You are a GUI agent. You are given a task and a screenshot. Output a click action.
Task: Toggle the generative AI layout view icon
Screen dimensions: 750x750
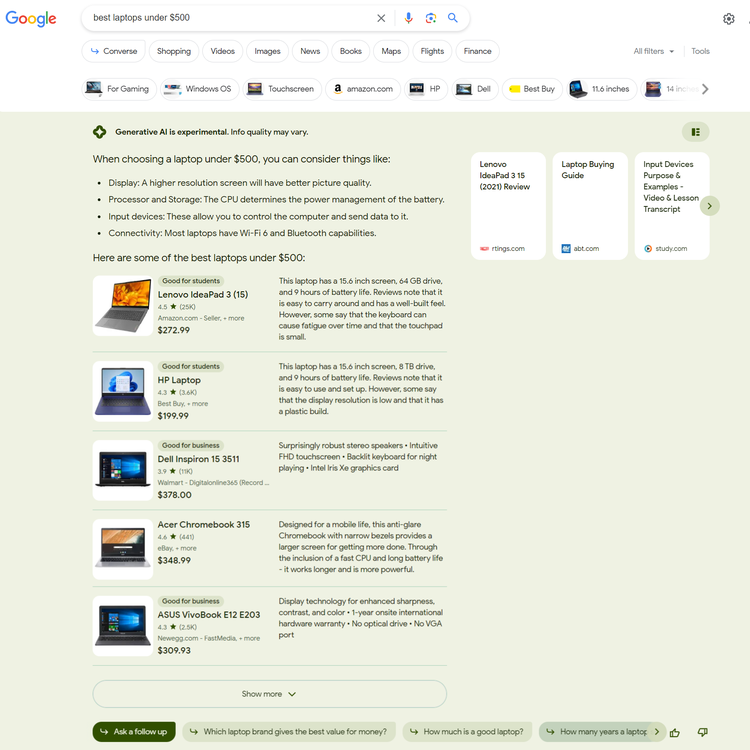point(695,132)
